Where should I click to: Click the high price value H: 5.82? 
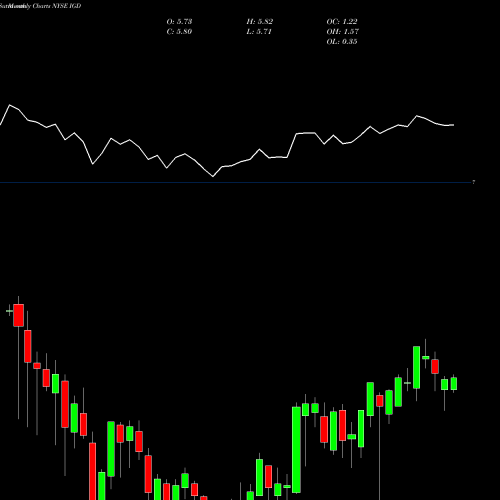tap(260, 22)
